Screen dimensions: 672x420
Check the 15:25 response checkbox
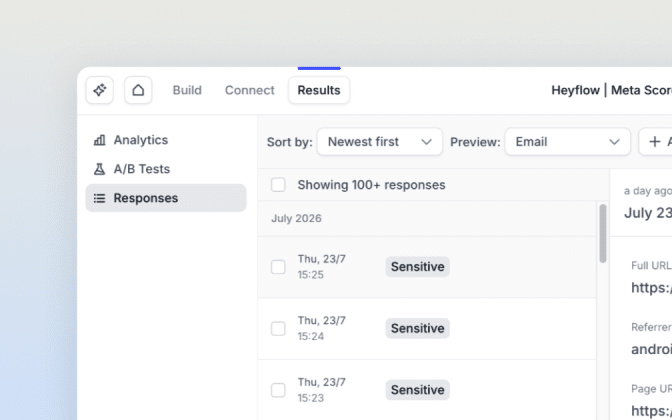point(278,267)
